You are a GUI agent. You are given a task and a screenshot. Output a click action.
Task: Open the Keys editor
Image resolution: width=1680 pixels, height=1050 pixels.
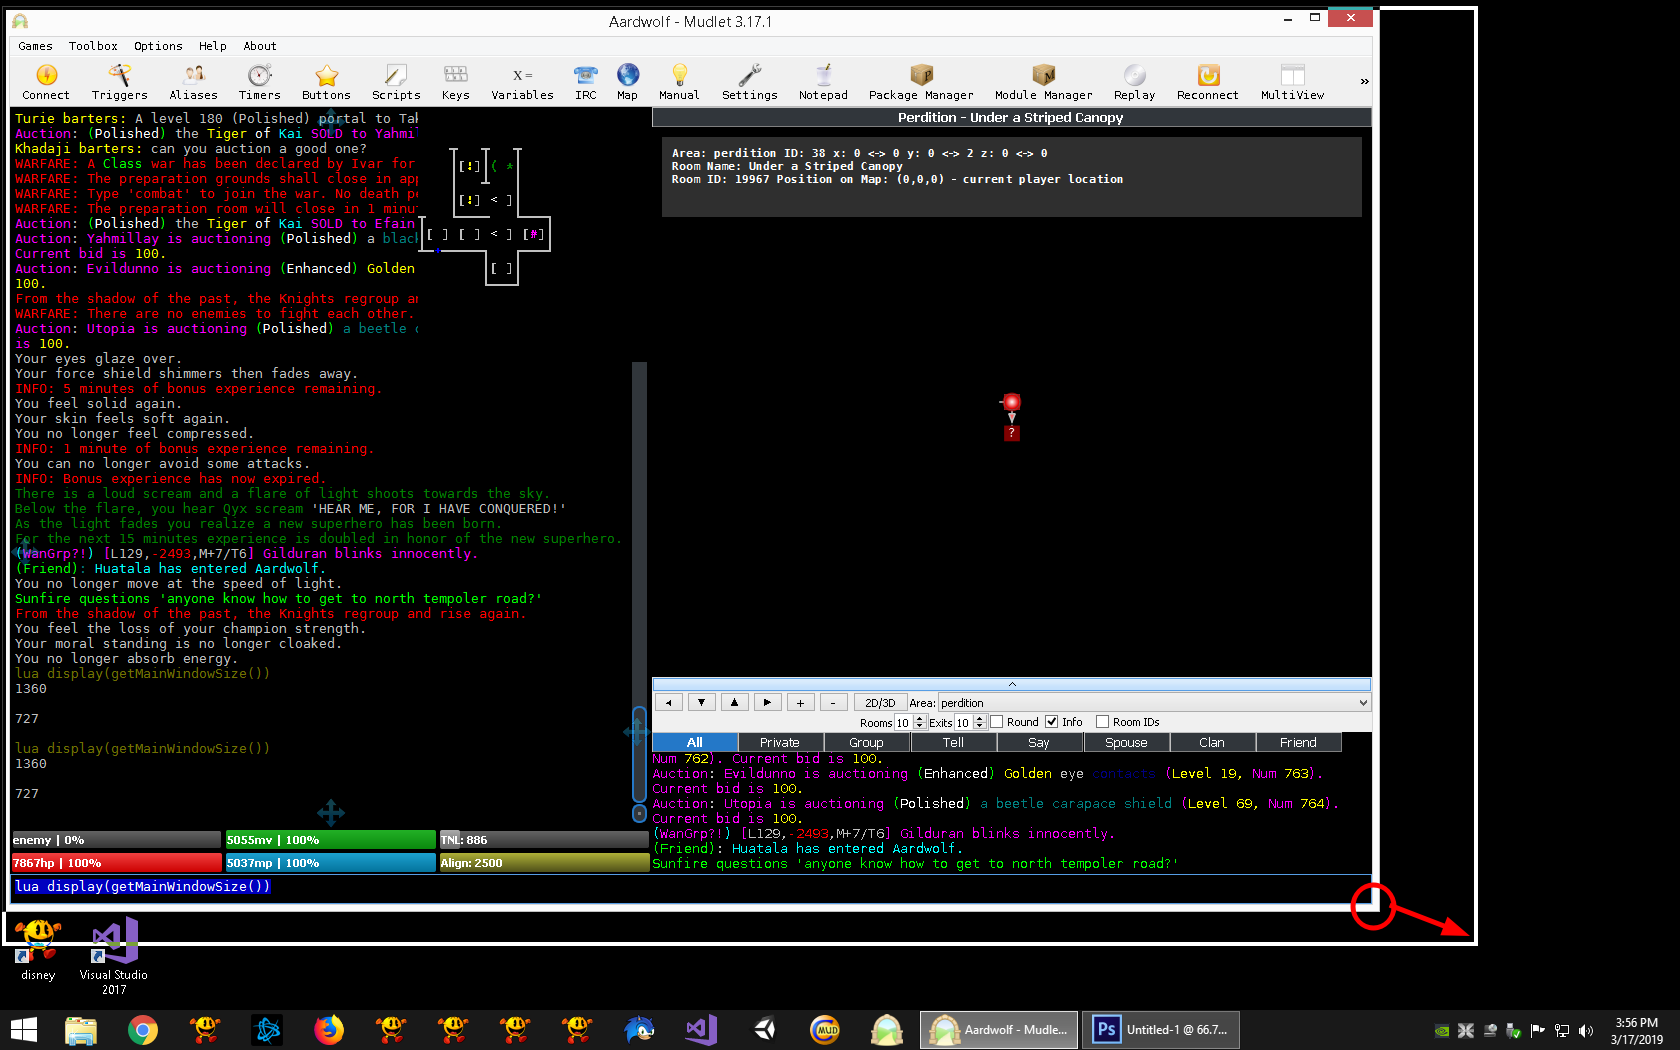455,80
